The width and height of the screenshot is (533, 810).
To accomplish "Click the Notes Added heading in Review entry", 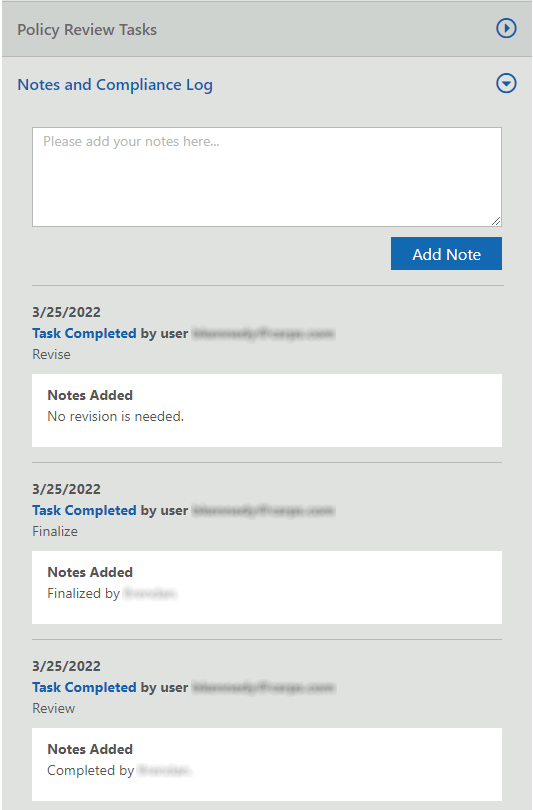I will coord(90,750).
